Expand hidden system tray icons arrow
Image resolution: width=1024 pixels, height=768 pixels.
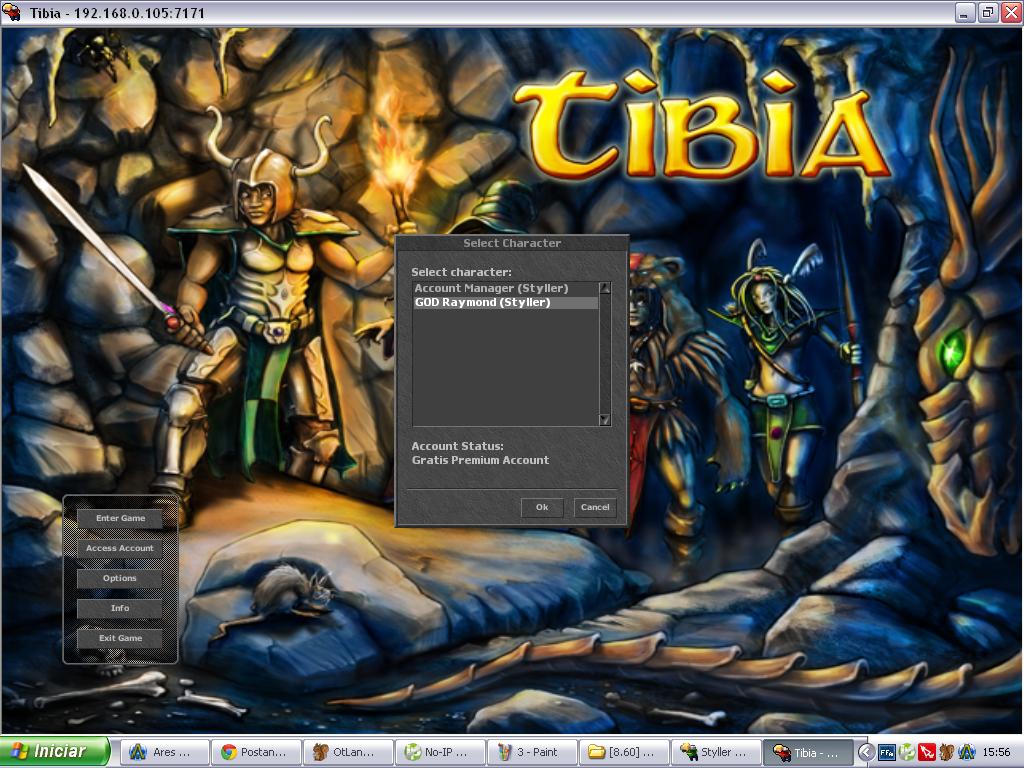pos(866,752)
